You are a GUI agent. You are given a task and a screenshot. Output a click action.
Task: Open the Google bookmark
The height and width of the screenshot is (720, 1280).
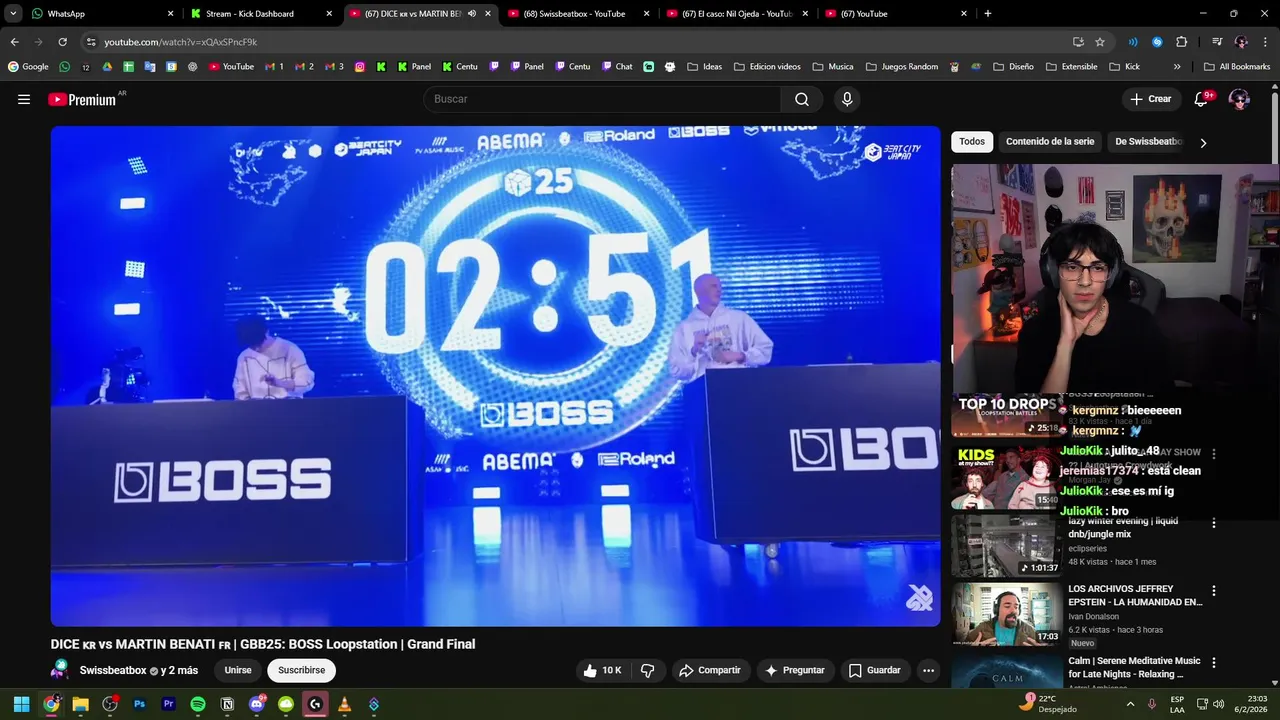[28, 67]
